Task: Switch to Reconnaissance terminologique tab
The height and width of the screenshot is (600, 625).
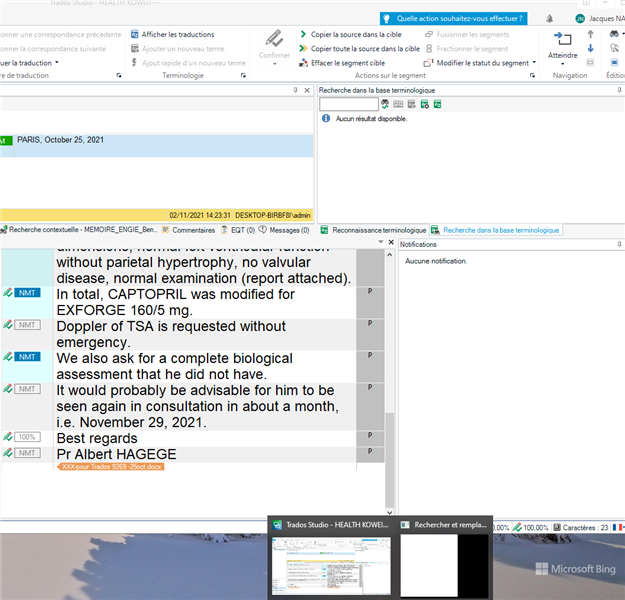Action: click(x=374, y=230)
